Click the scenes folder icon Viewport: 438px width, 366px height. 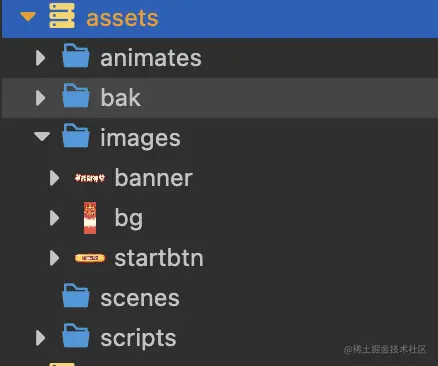tap(76, 296)
